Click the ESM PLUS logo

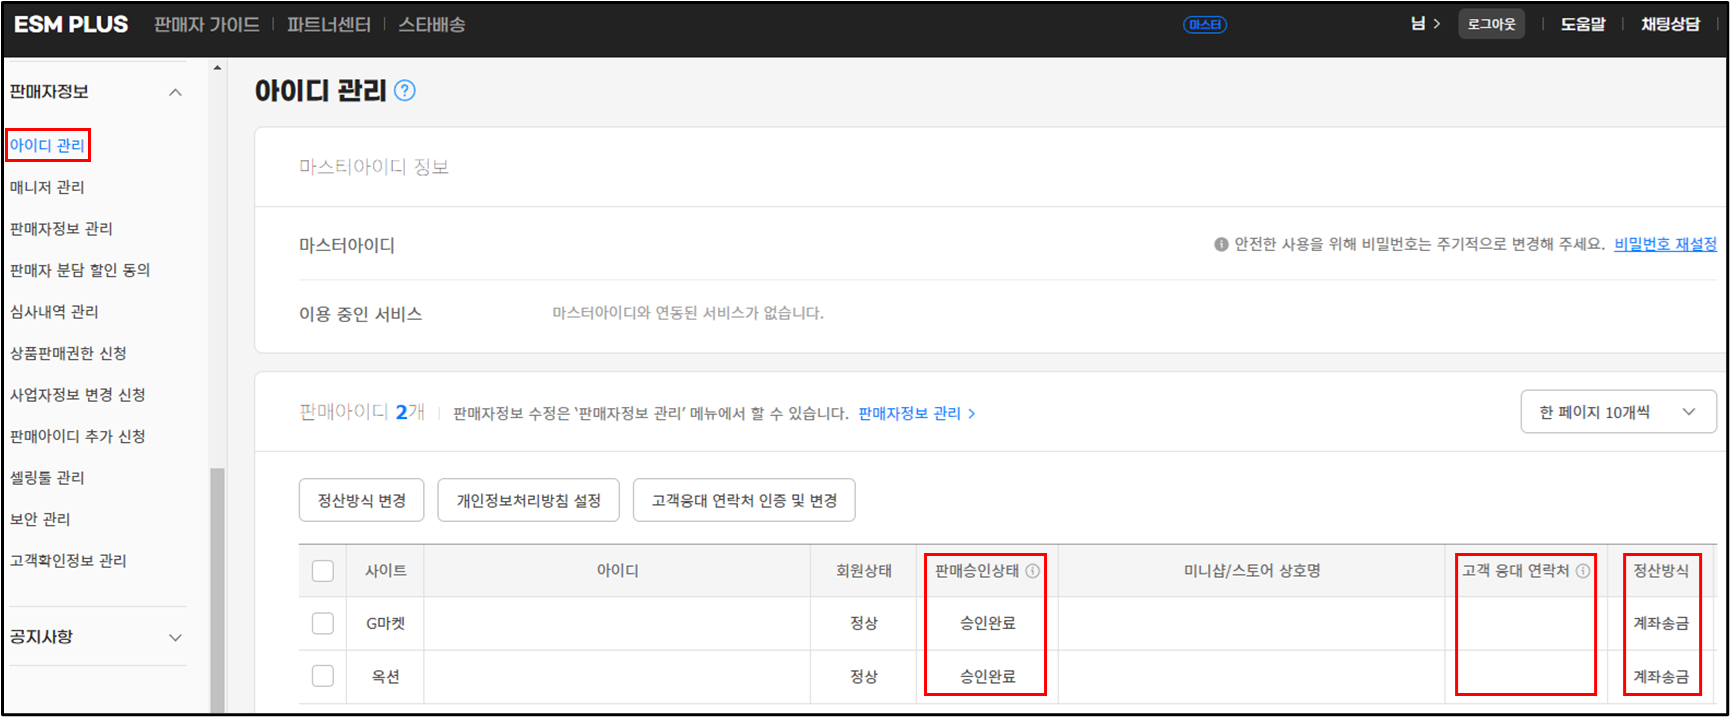[71, 24]
